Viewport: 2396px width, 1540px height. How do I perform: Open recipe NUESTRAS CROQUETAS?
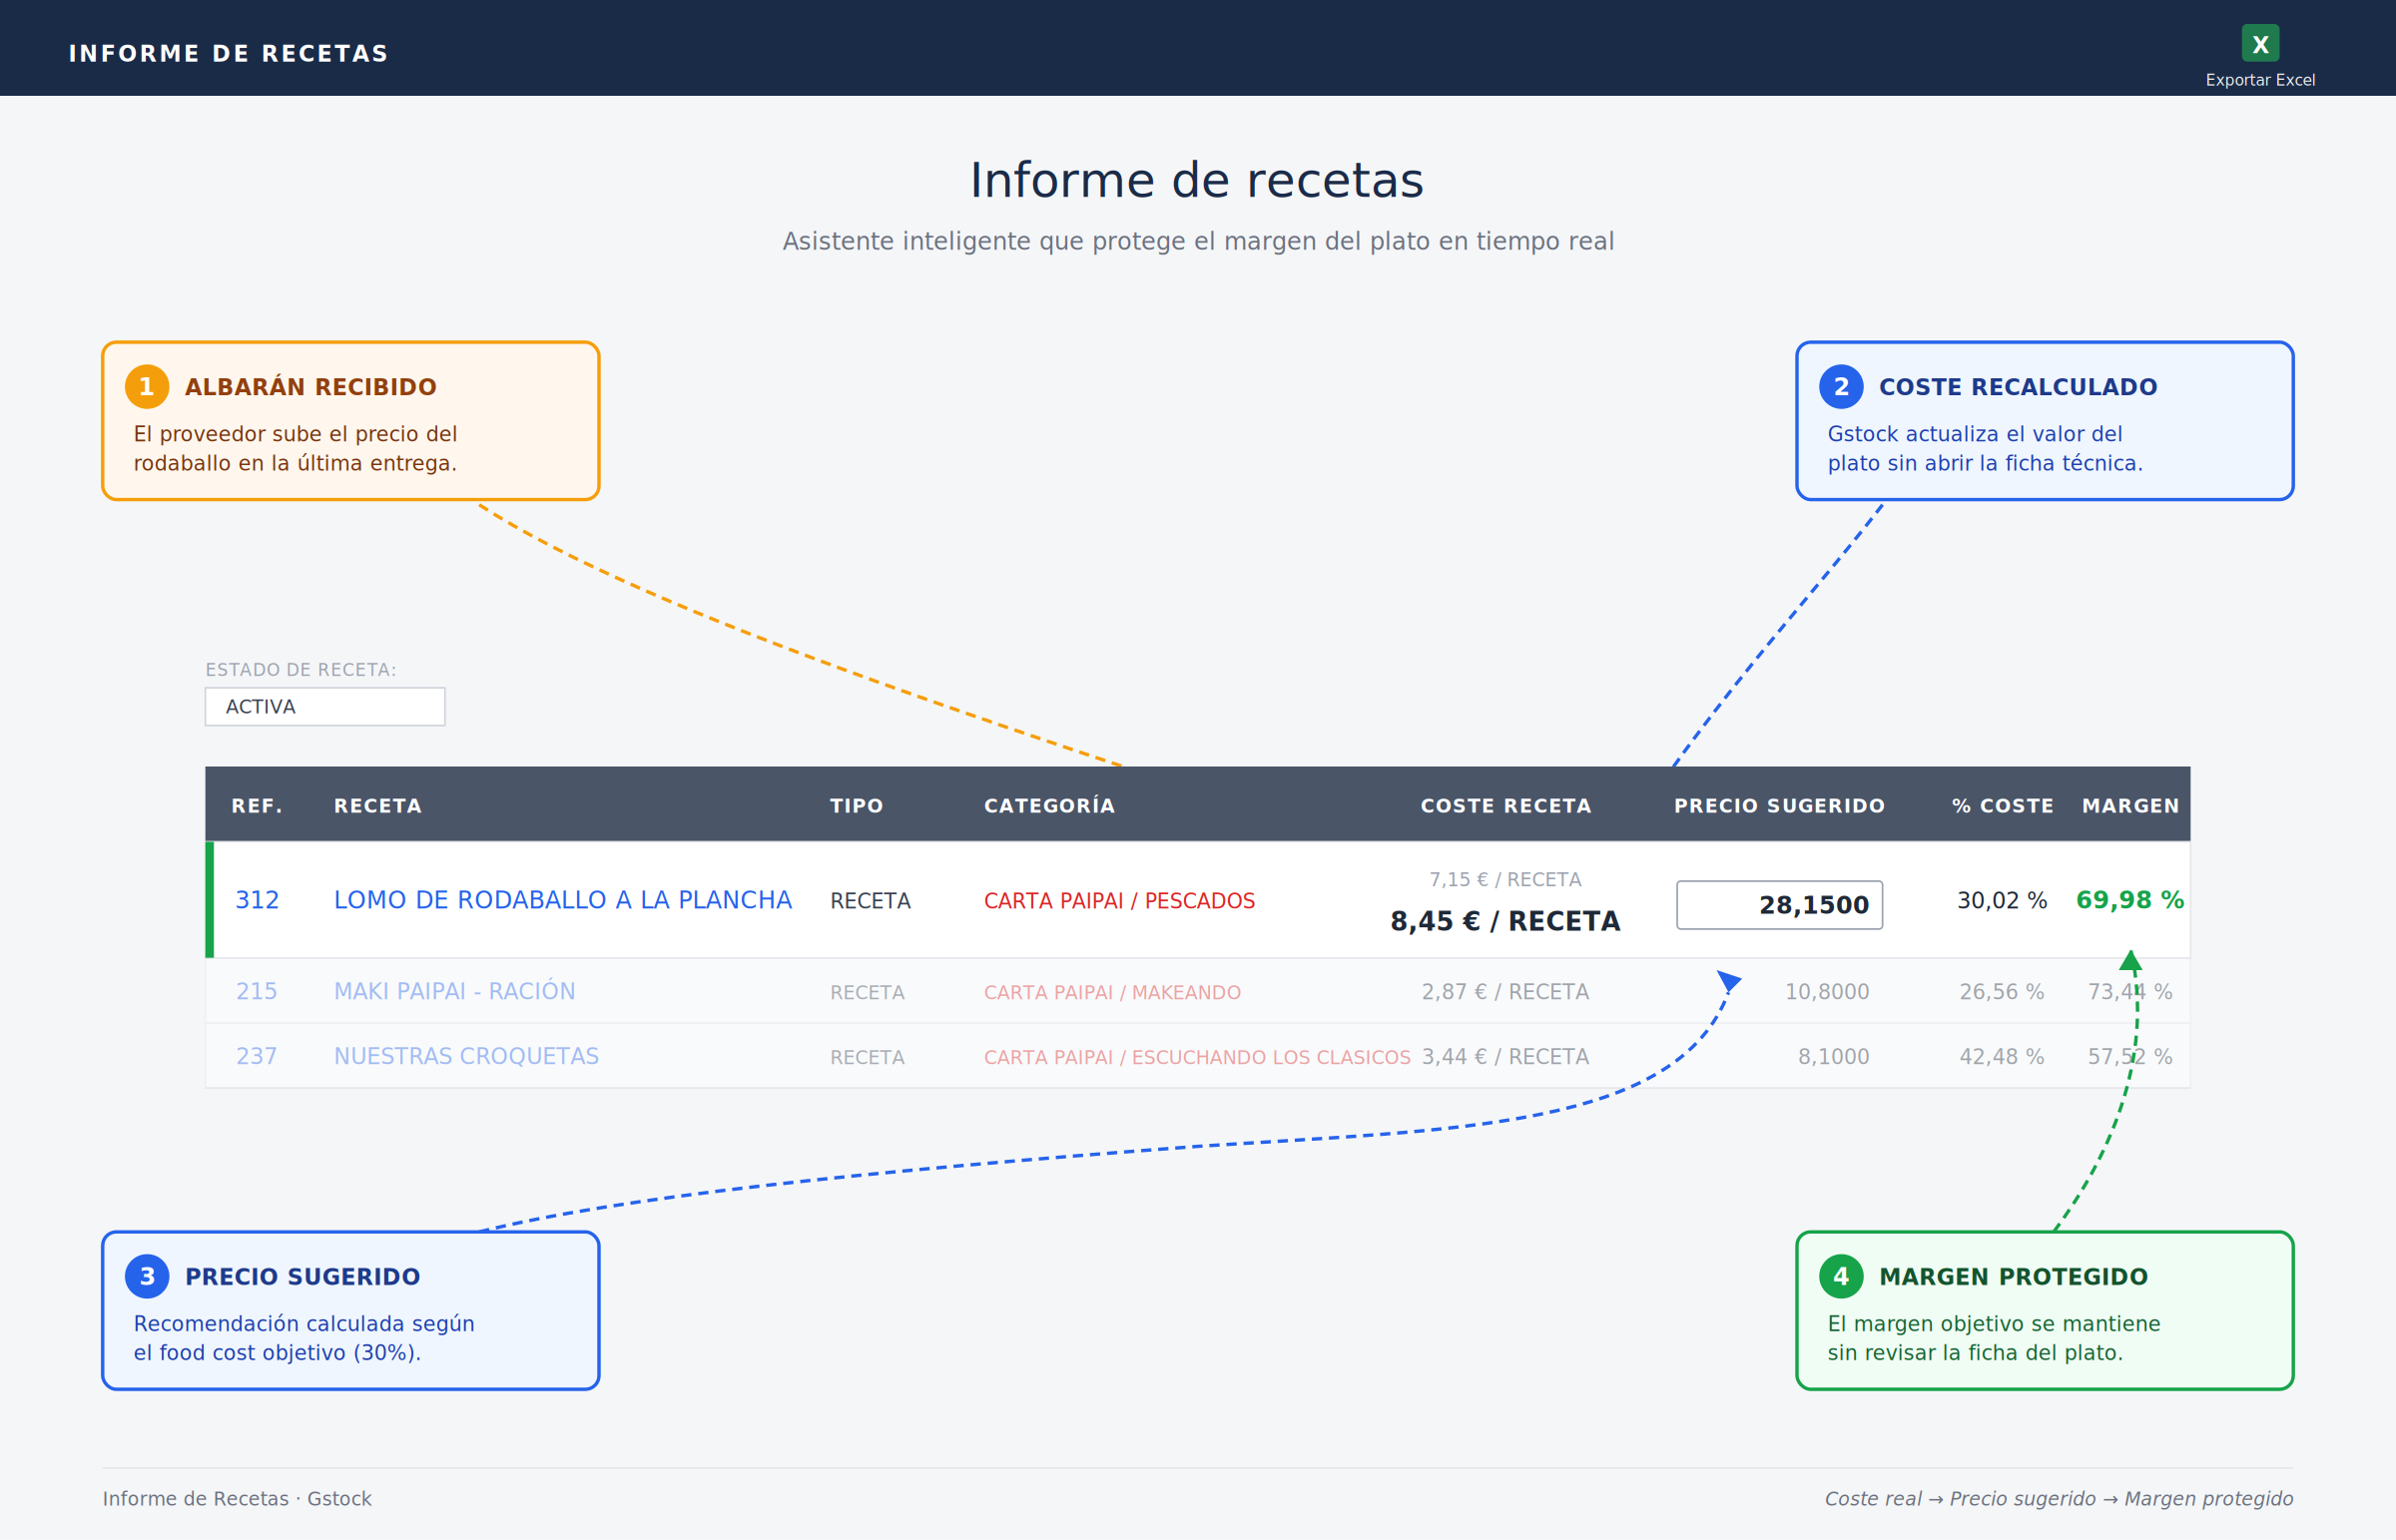[x=466, y=1056]
